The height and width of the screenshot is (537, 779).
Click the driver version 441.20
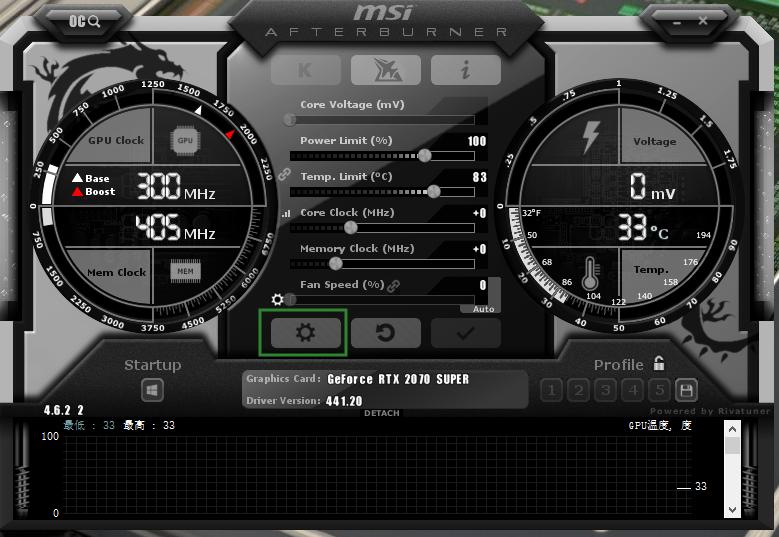tap(344, 401)
